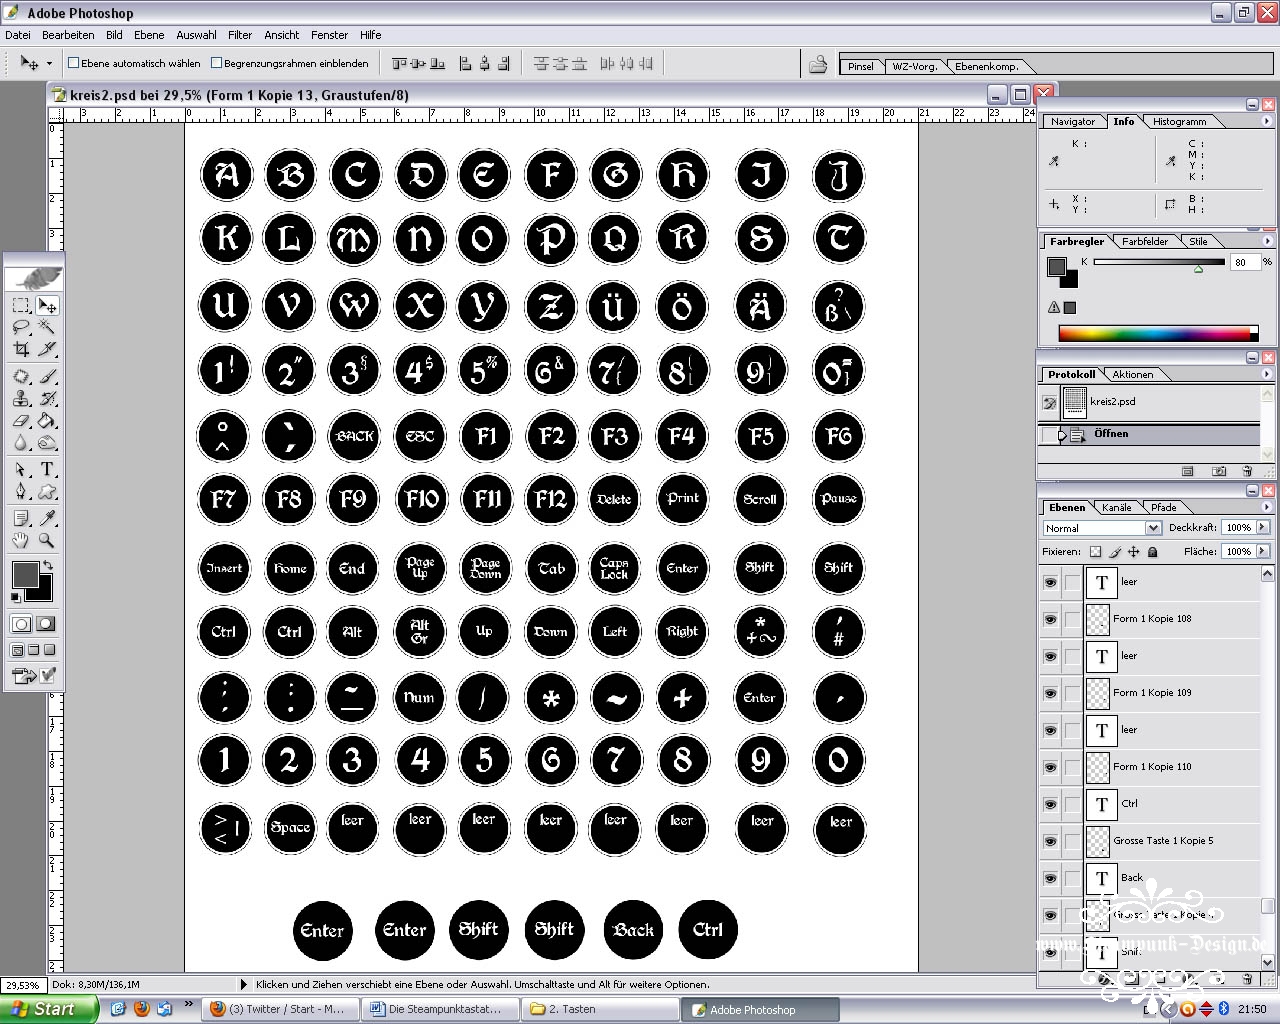Open the Pinsel tab in the palette well

860,67
